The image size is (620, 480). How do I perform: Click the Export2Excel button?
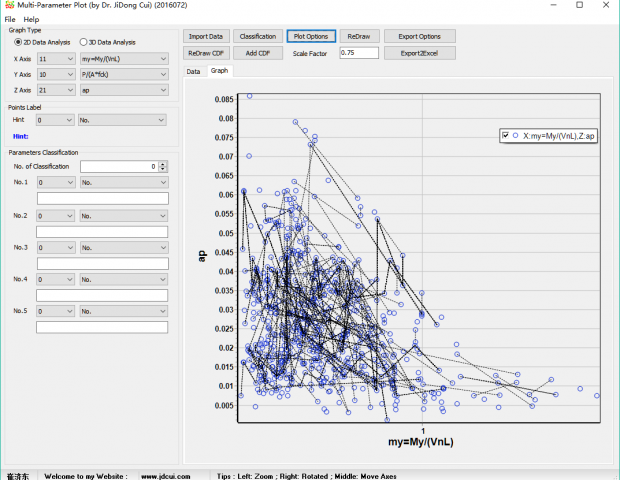[419, 52]
